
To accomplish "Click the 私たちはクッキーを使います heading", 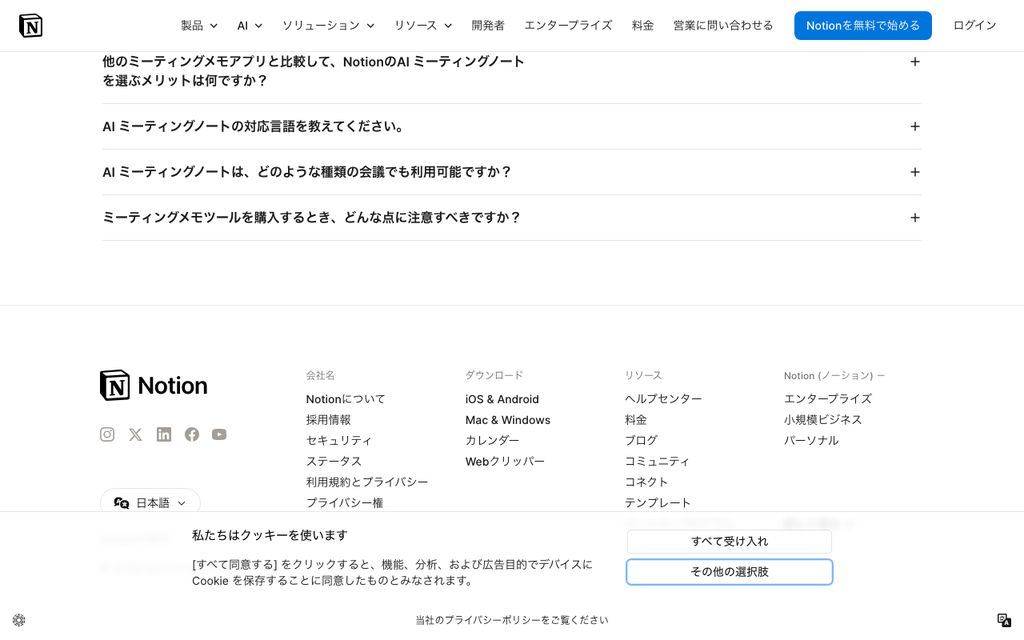I will pyautogui.click(x=270, y=536).
